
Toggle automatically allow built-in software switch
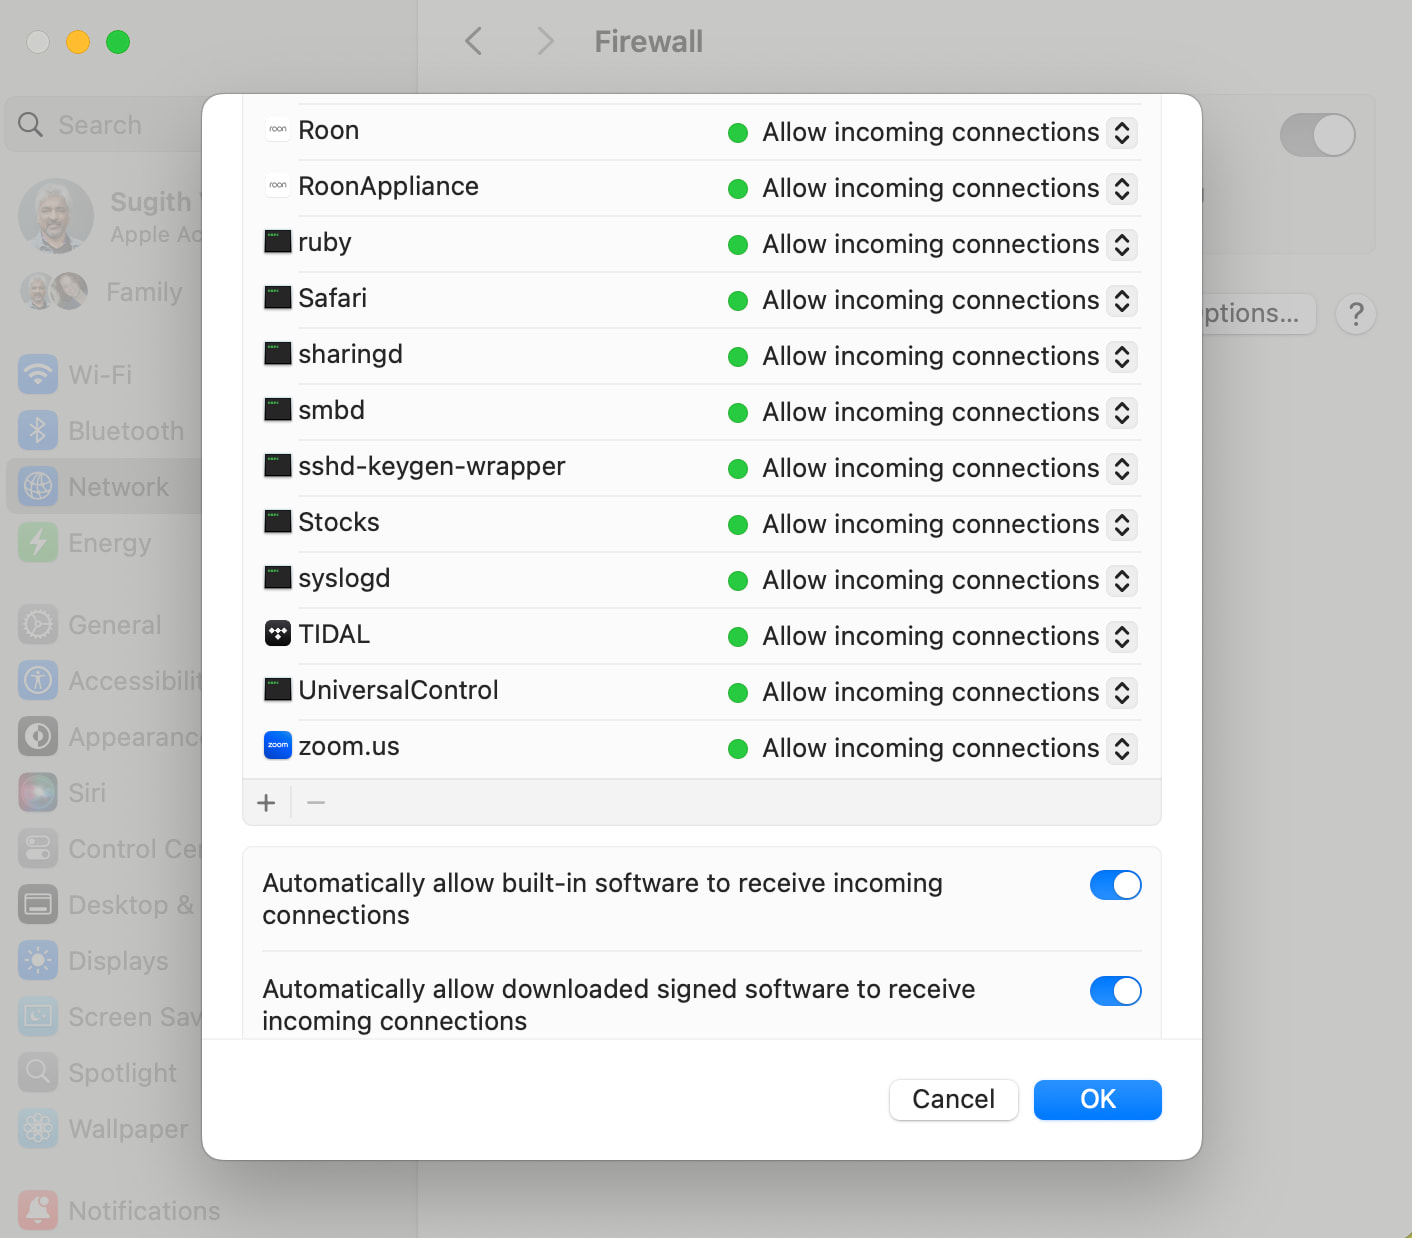[1115, 885]
